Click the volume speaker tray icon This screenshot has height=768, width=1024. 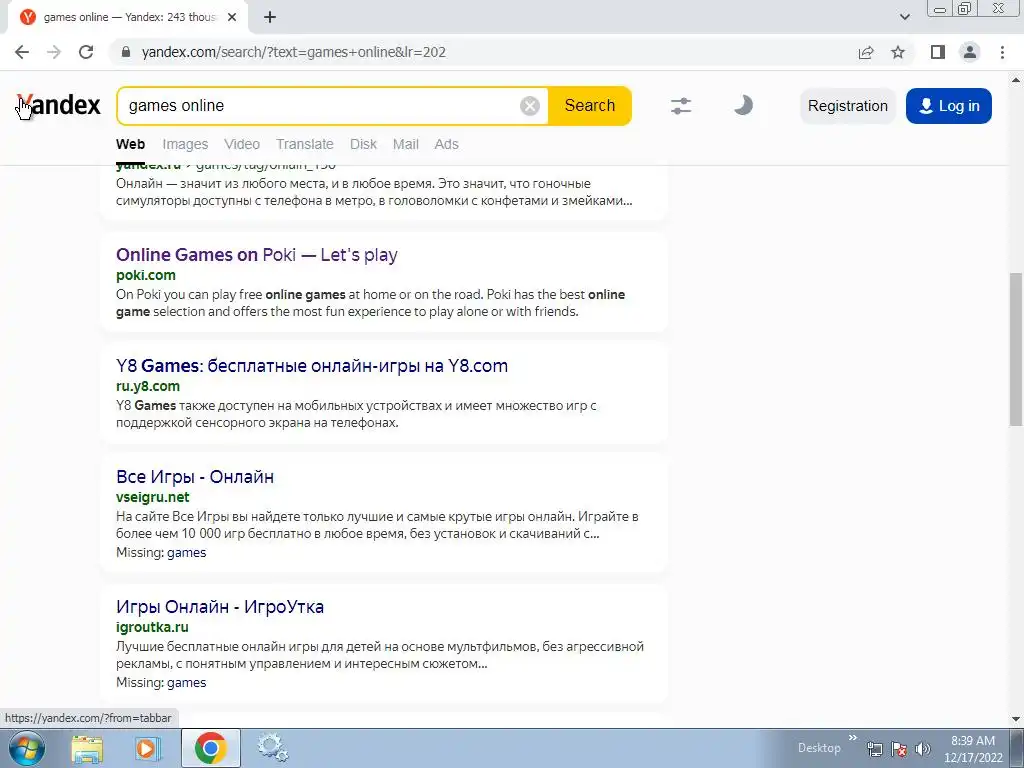(x=922, y=749)
